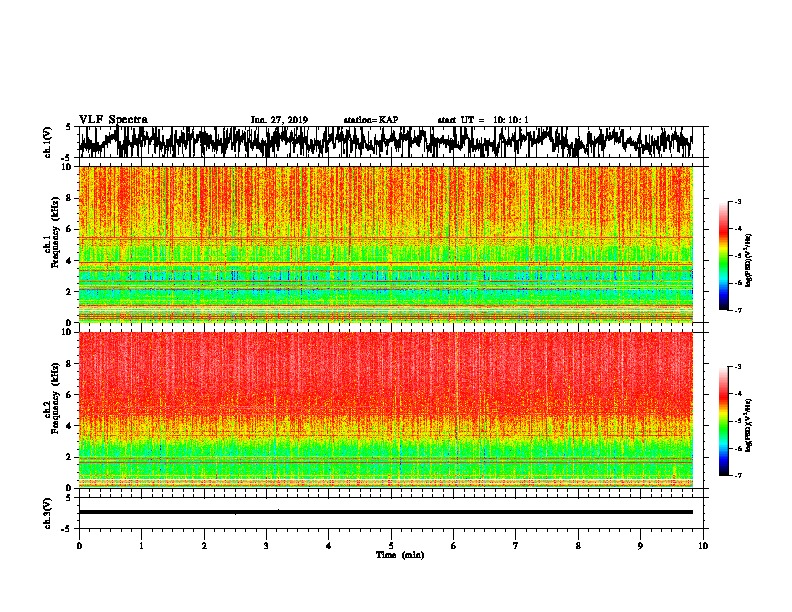Click the "Time (min)" x-axis label
Screen dimensions: 792x612
point(400,555)
